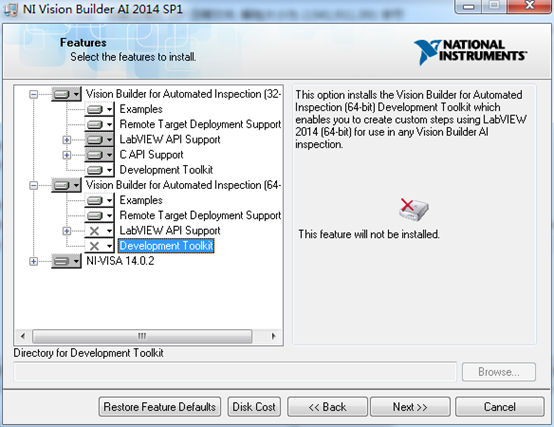Open install-state icon for NI-VISA 14.0.2
554x427 pixels.
click(66, 261)
